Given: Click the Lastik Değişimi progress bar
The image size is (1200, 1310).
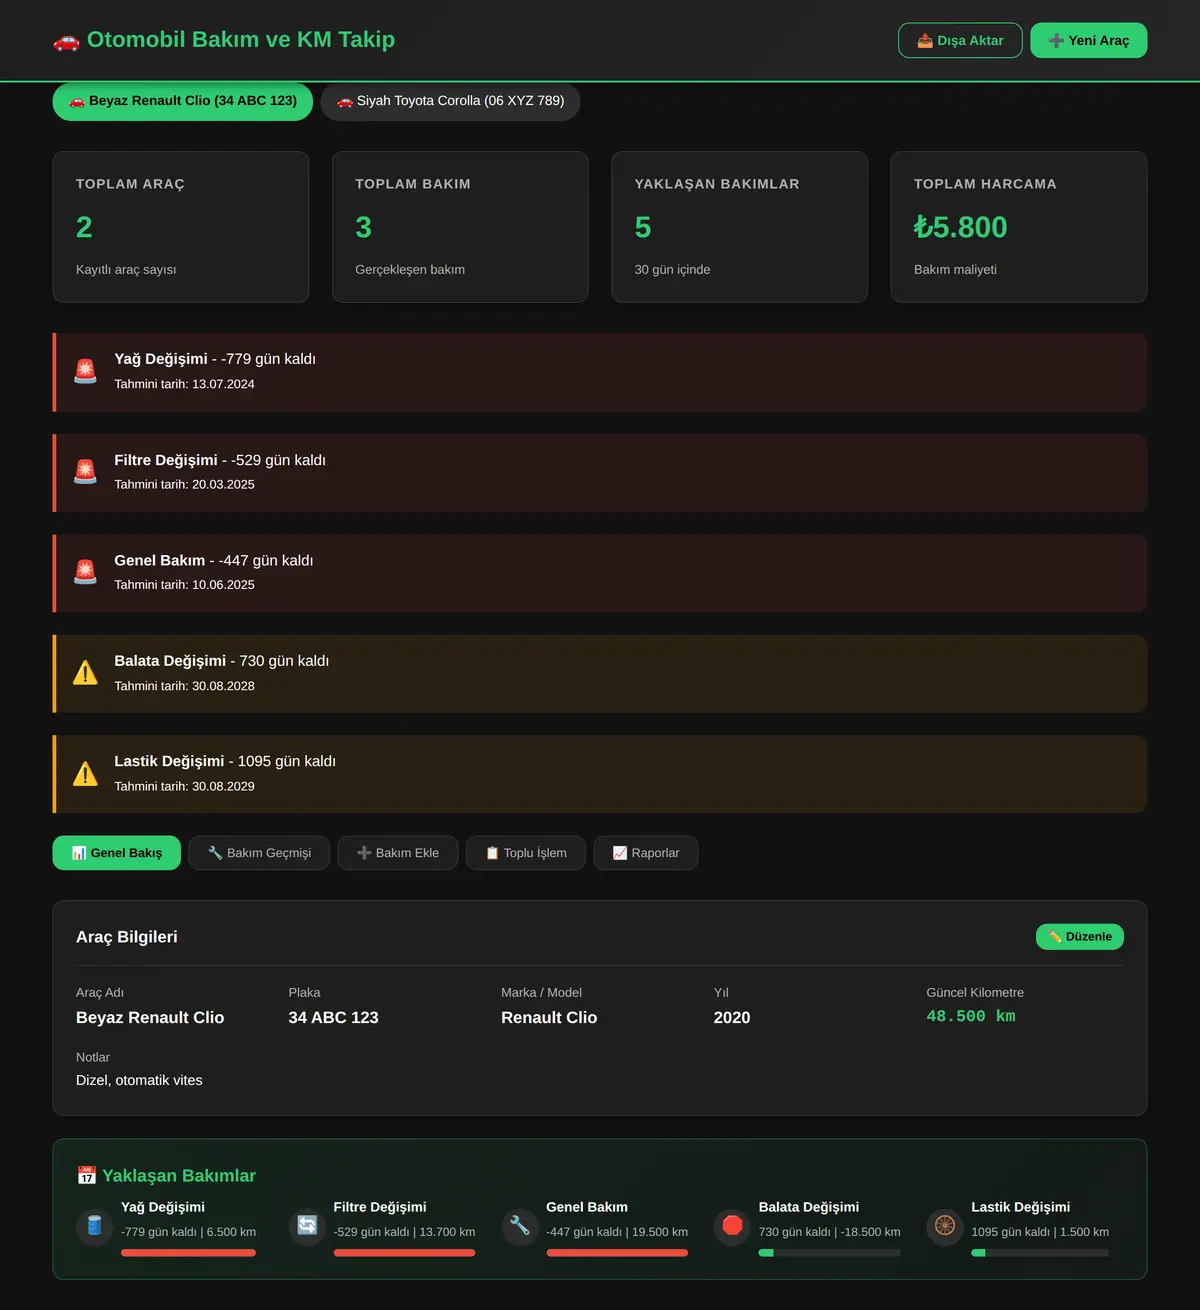Looking at the screenshot, I should tap(1040, 1253).
